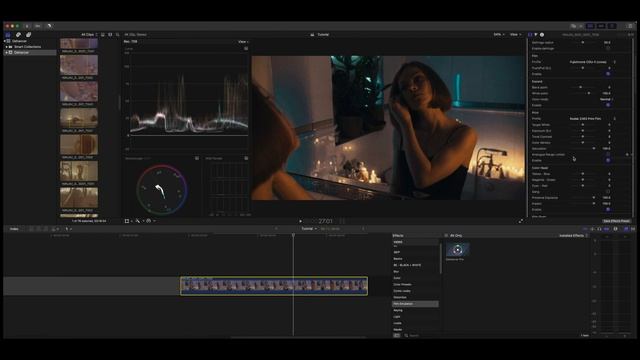Switch to the Color inspector icon
Viewport: 640px width, 360px height.
tap(536, 35)
